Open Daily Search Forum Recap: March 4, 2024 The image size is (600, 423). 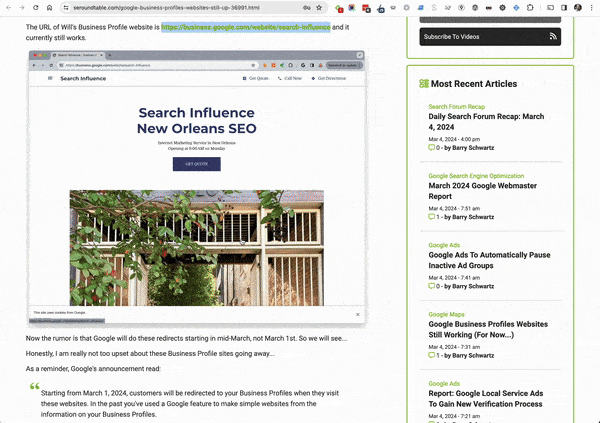486,122
